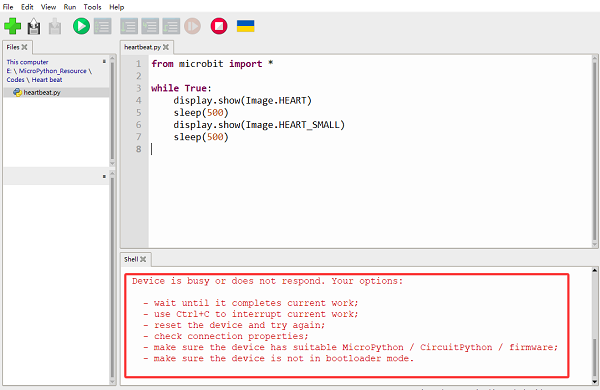Click the step into icon
The image size is (600, 390).
coord(150,26)
